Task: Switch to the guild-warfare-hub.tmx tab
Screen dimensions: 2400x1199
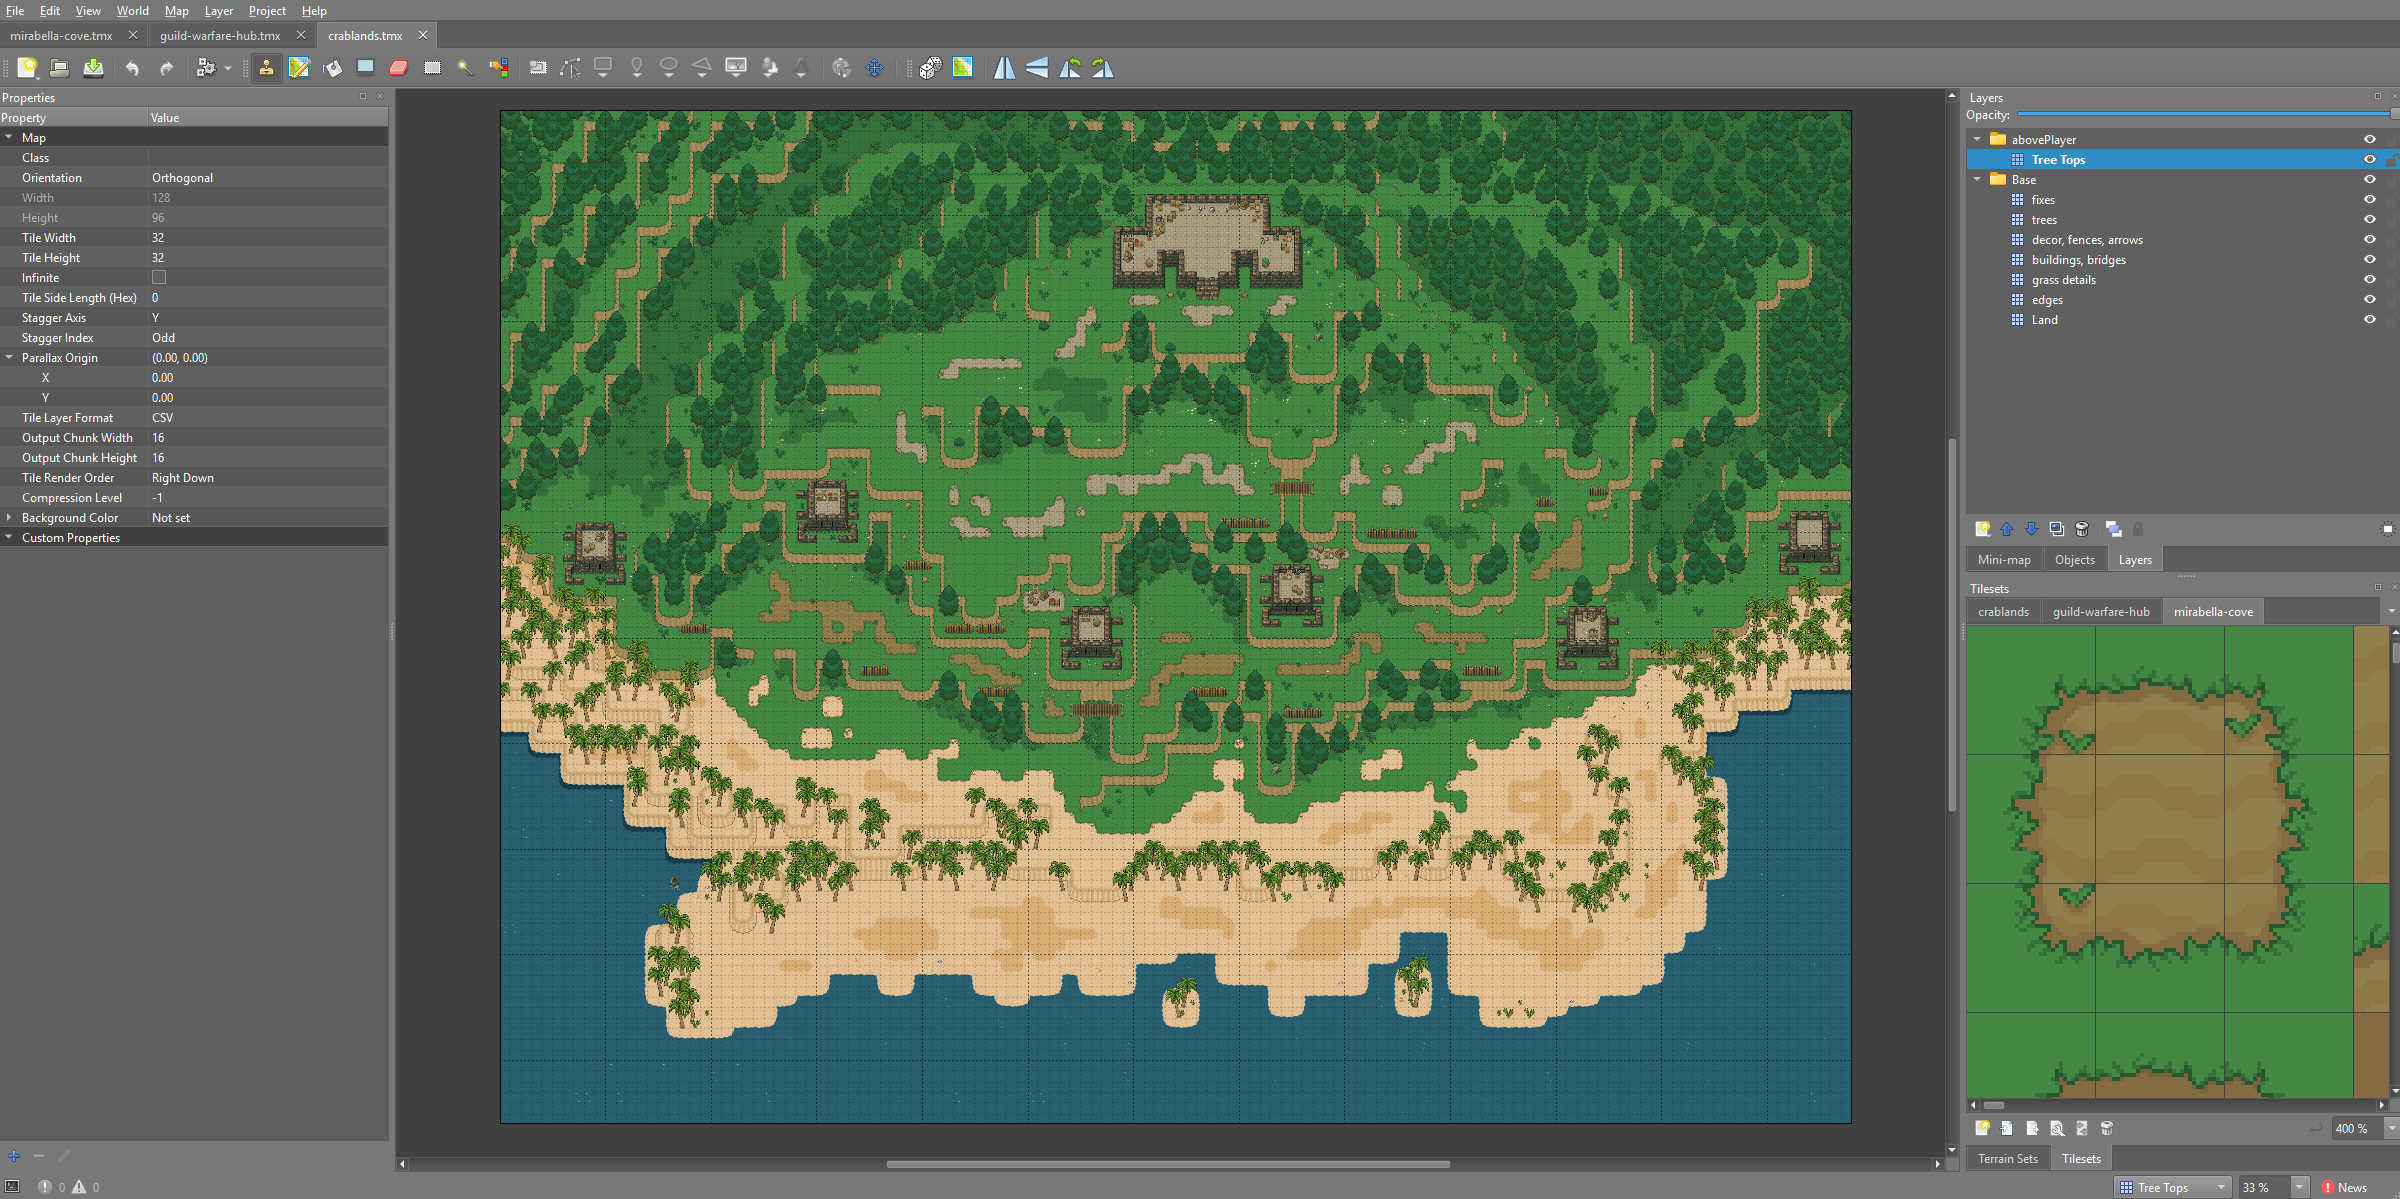Action: pos(220,35)
